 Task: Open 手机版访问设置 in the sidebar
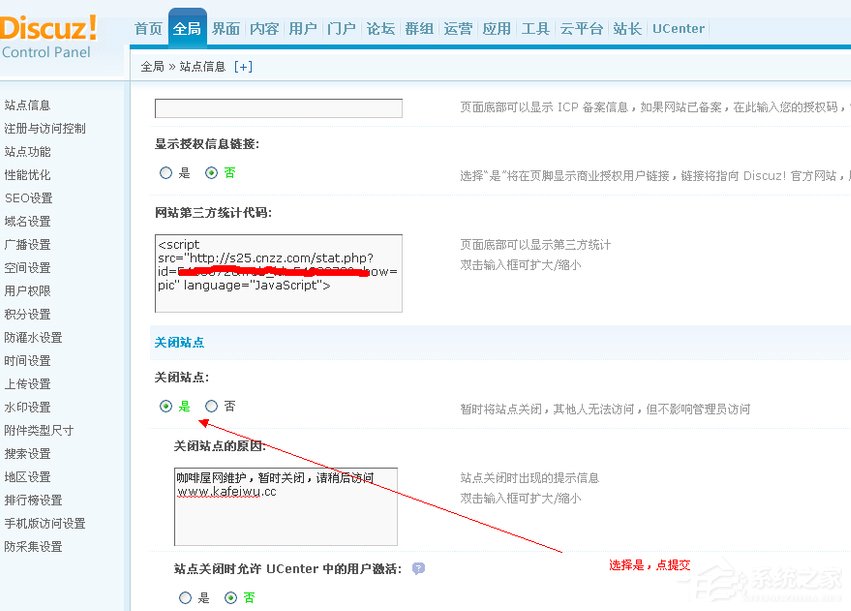[42, 522]
